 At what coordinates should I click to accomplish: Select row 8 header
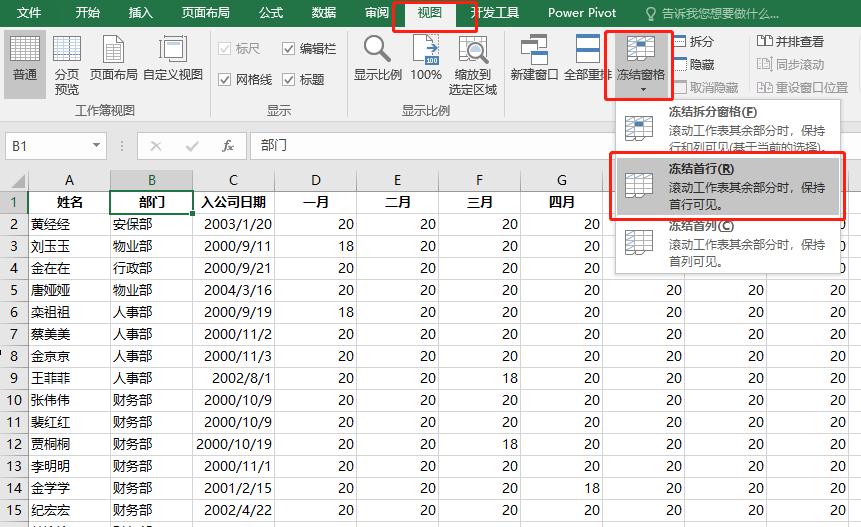(x=14, y=356)
